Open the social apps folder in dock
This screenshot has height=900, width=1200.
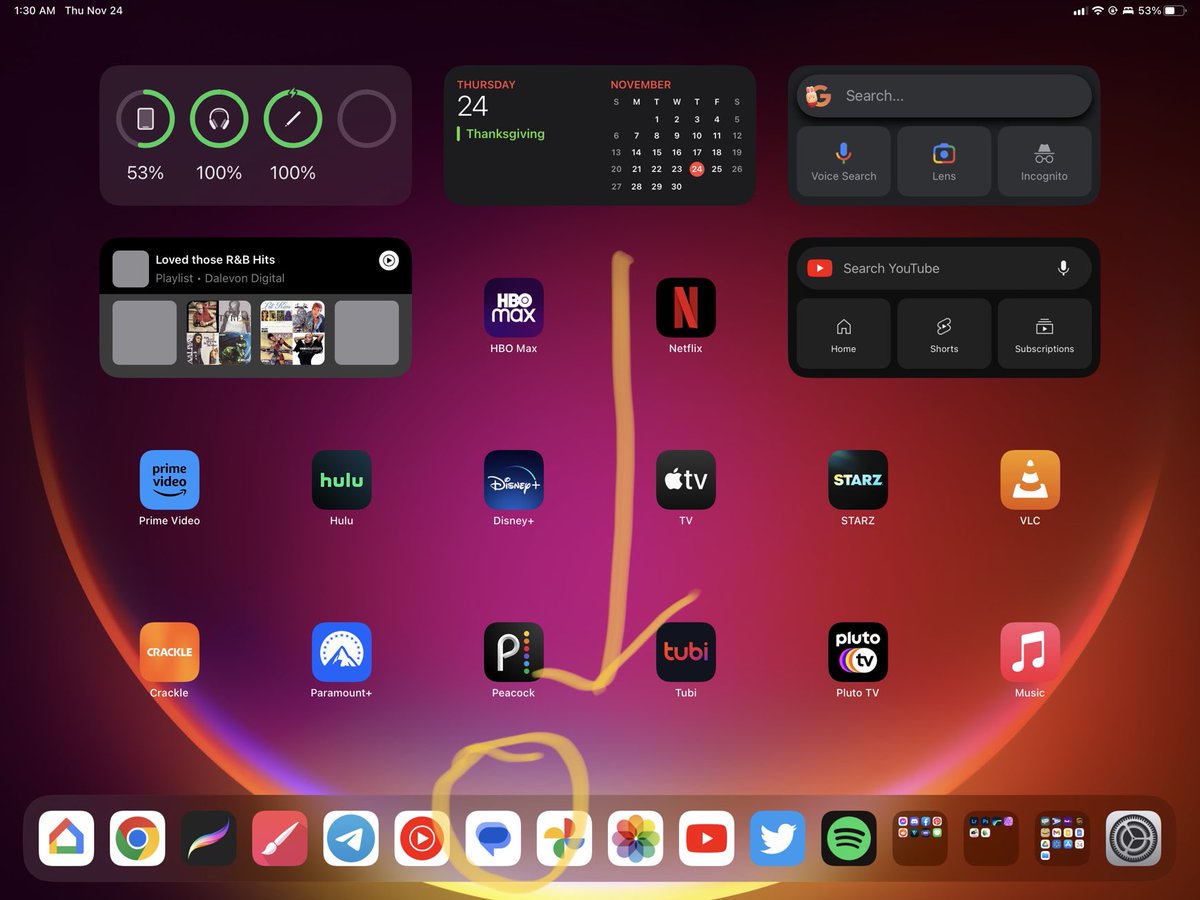pyautogui.click(x=920, y=838)
